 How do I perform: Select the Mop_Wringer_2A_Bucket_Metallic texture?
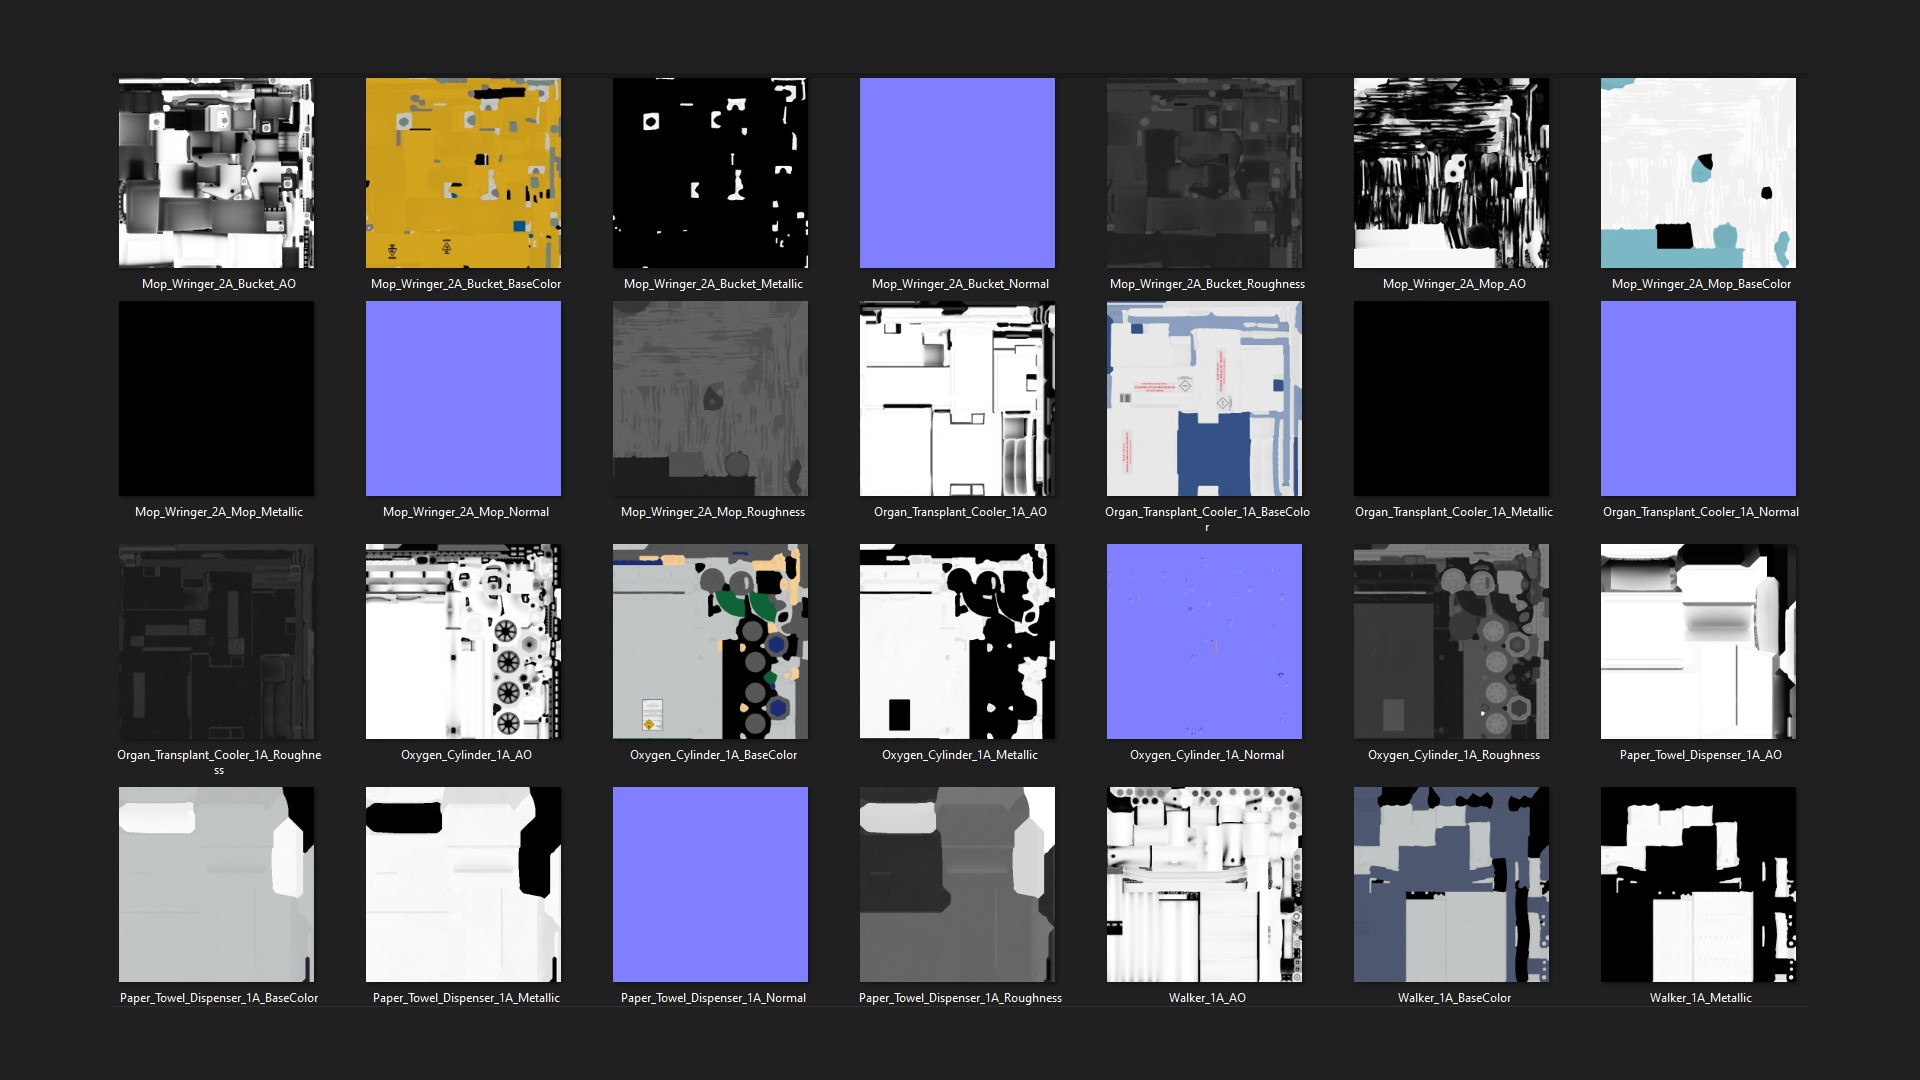(x=710, y=173)
